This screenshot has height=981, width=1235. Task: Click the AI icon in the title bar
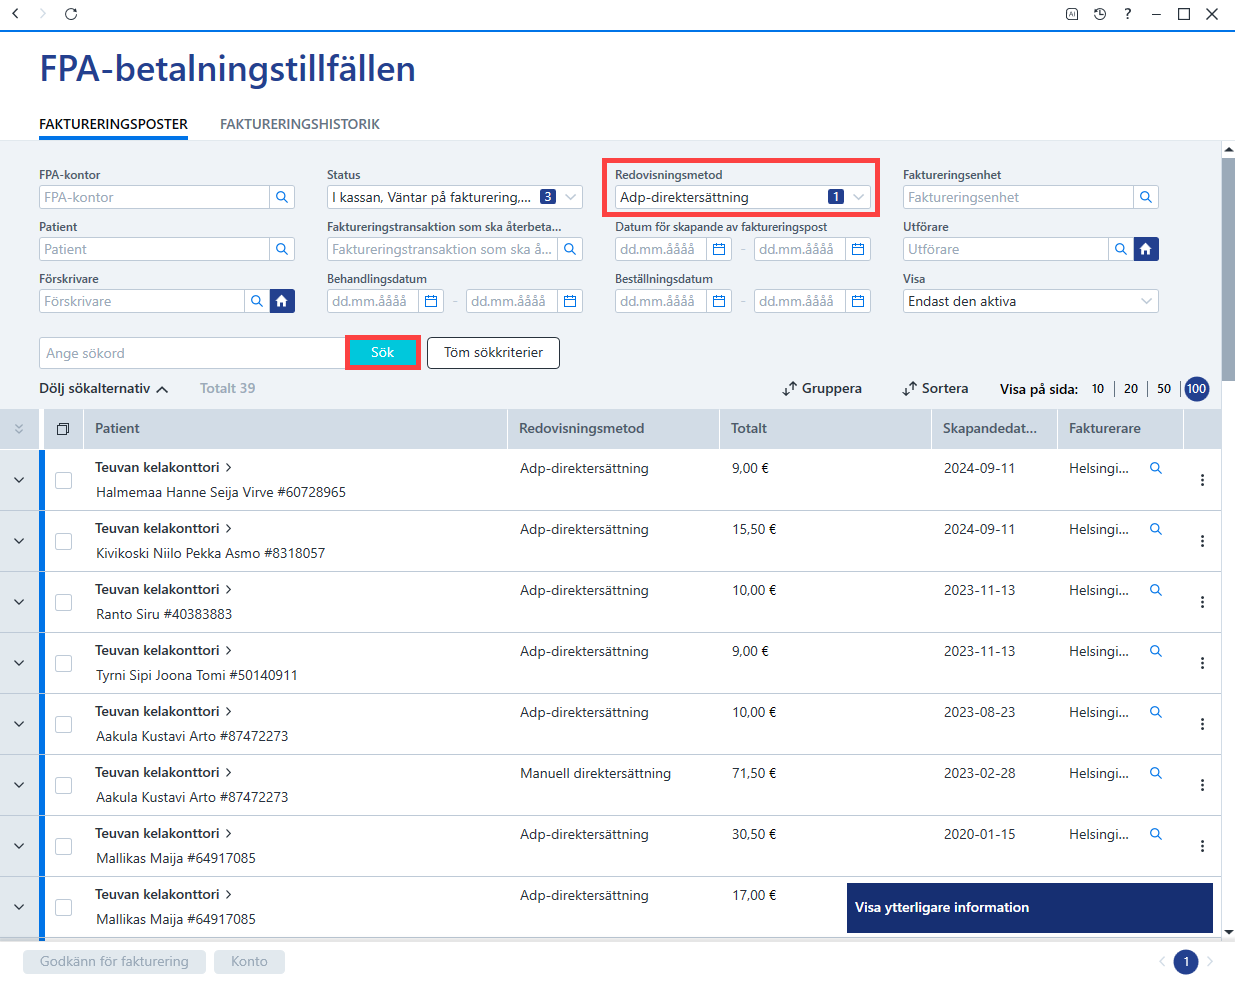tap(1072, 14)
